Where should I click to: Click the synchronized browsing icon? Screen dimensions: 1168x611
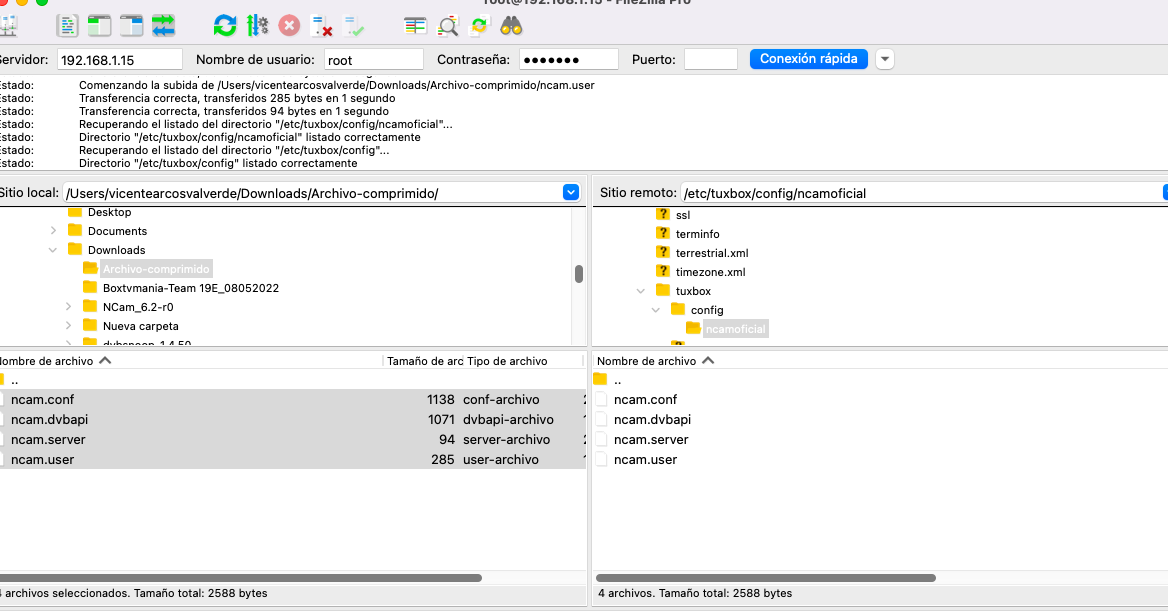479,25
